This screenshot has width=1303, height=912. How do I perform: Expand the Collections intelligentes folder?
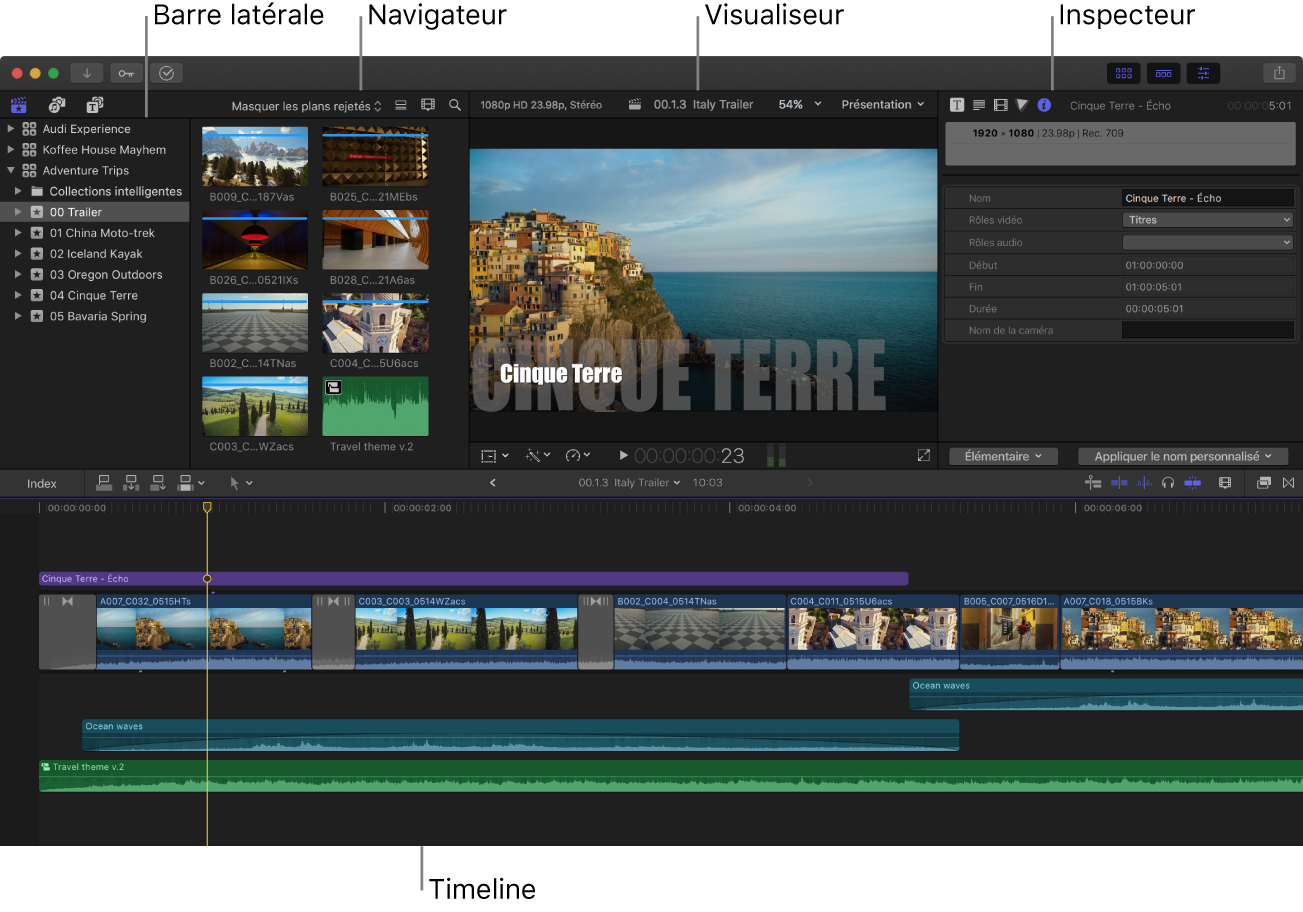[16, 191]
